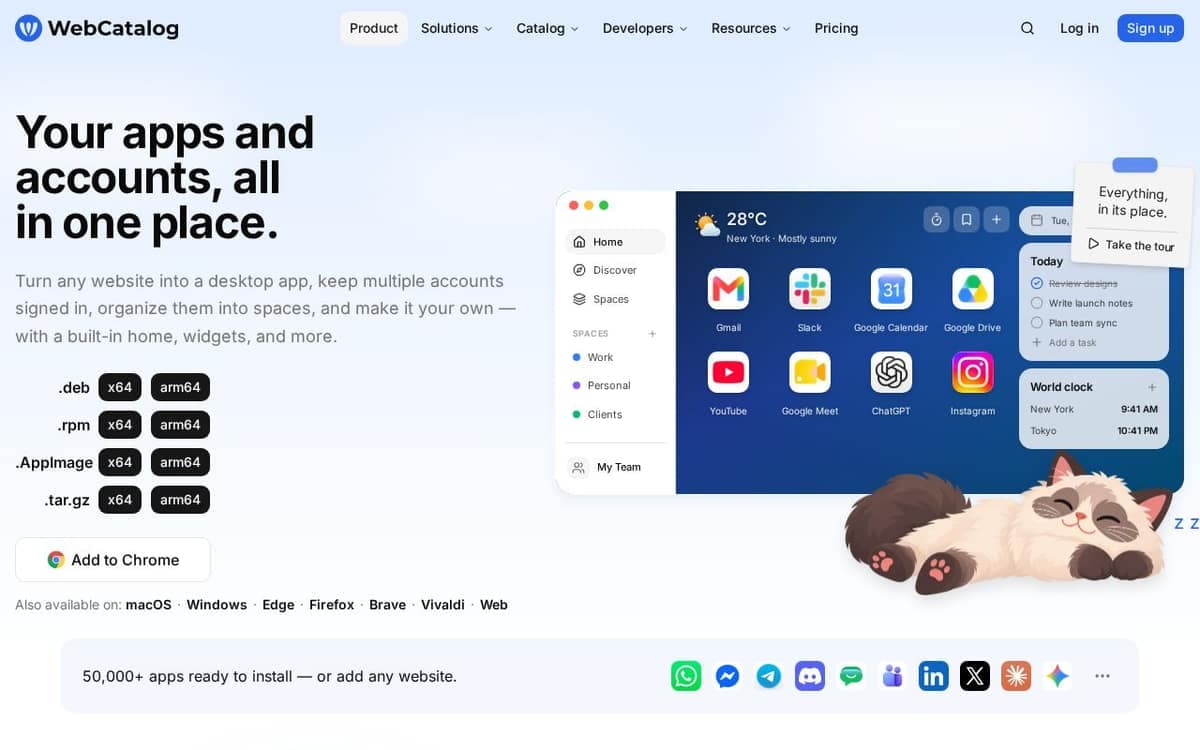This screenshot has height=750, width=1200.
Task: Download .AppImage arm64 build
Action: pos(180,462)
